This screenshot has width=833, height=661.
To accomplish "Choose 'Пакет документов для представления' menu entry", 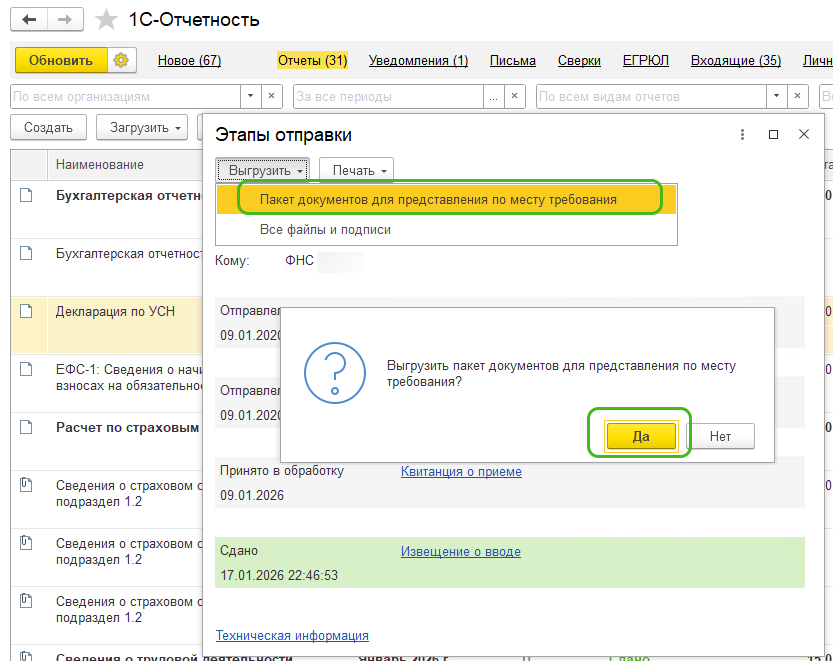I will [438, 200].
